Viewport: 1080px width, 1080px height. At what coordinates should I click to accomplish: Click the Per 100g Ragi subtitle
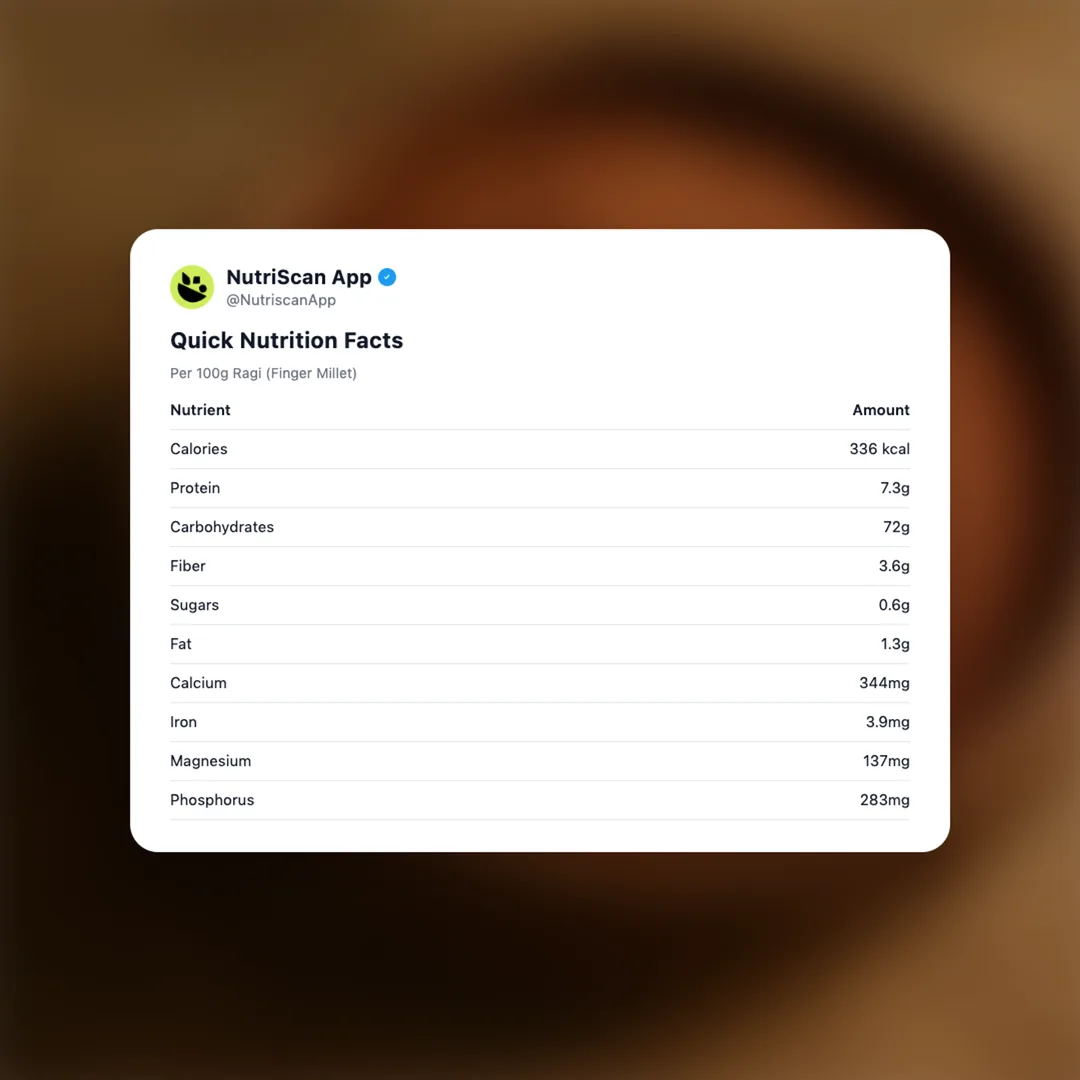pos(263,373)
